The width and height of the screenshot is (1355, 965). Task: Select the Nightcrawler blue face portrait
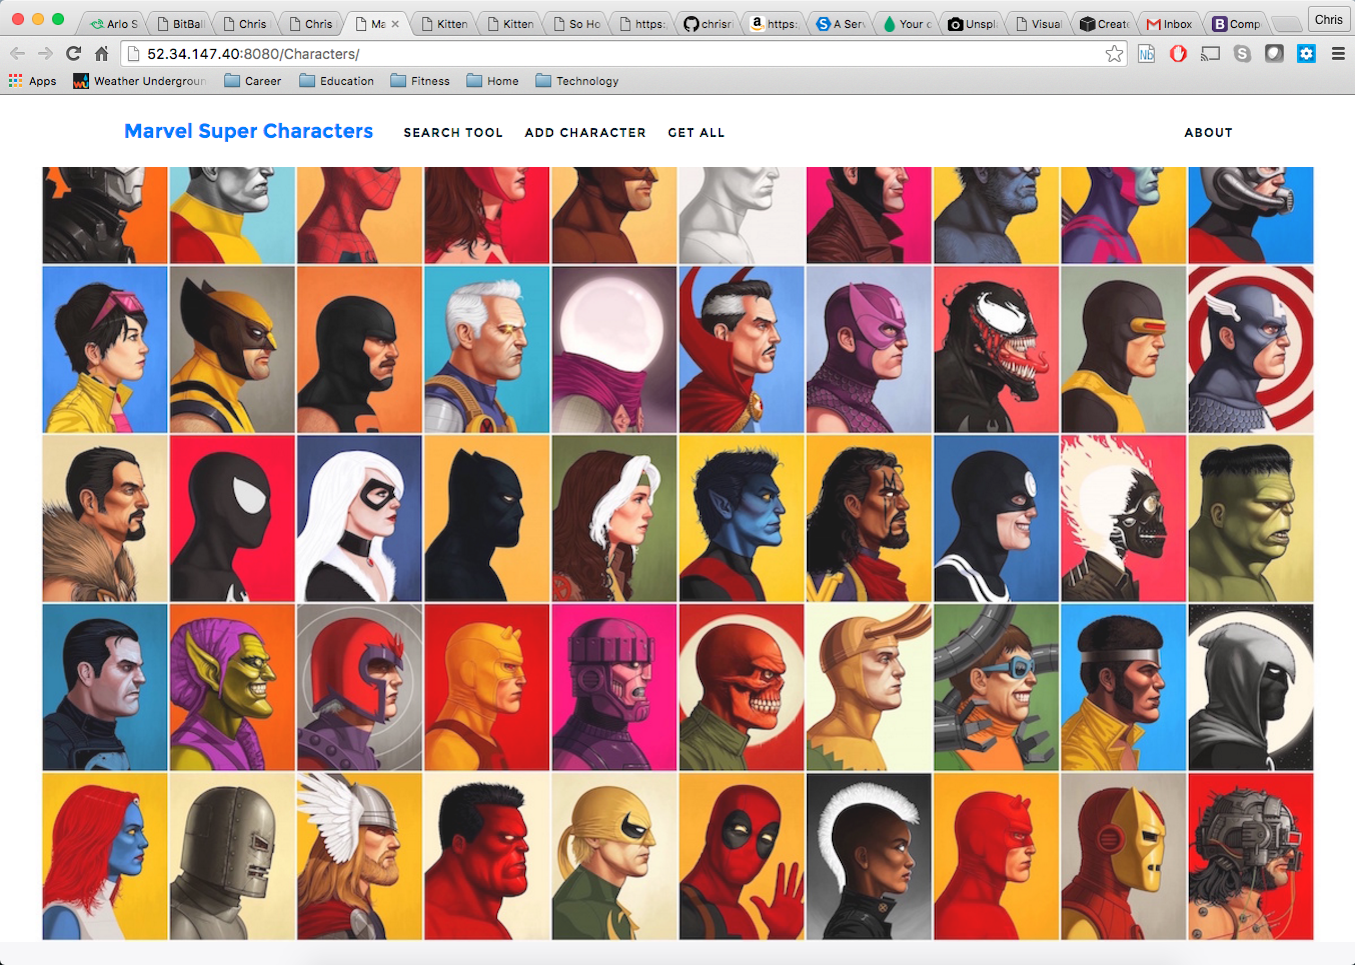741,518
